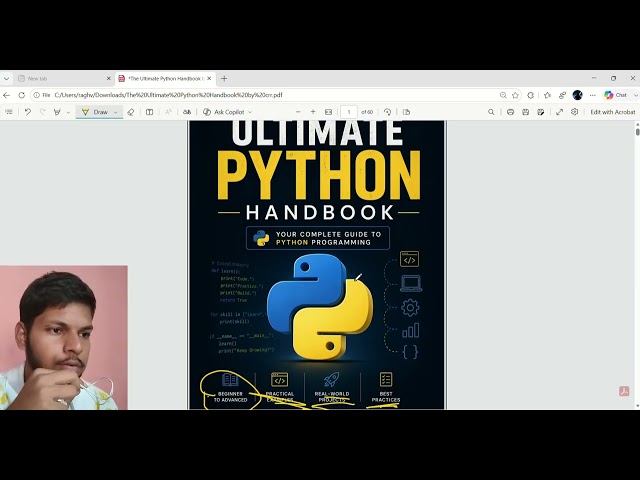Go back to previous page
This screenshot has height=480, width=640.
pyautogui.click(x=7, y=95)
